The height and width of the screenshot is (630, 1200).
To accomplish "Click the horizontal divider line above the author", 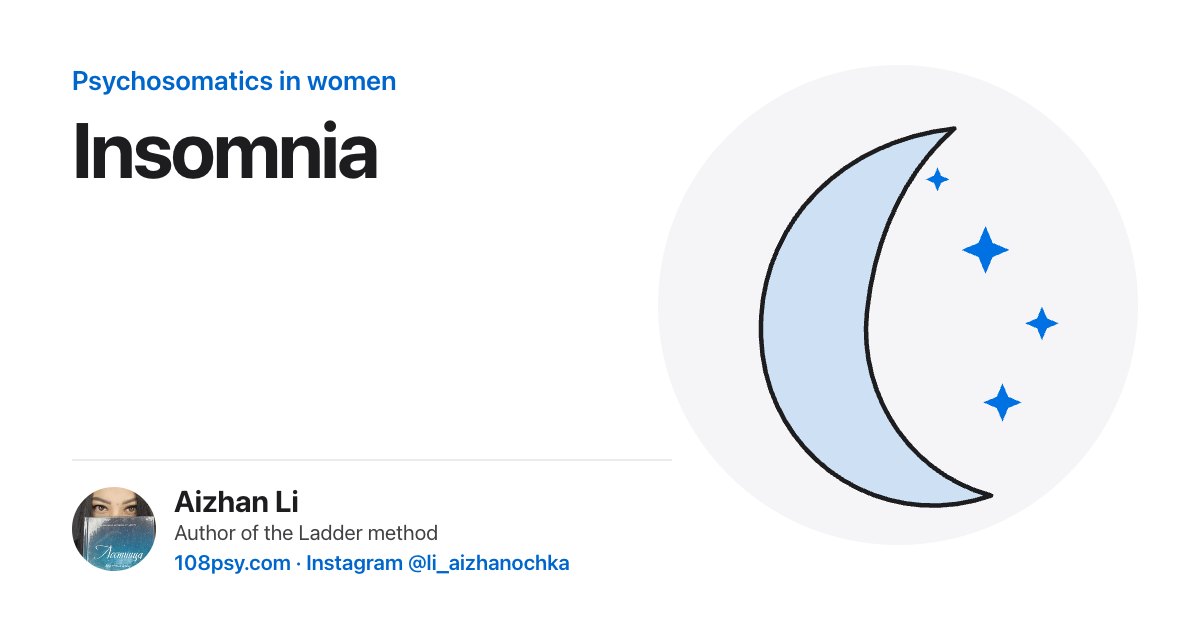I will pyautogui.click(x=372, y=460).
